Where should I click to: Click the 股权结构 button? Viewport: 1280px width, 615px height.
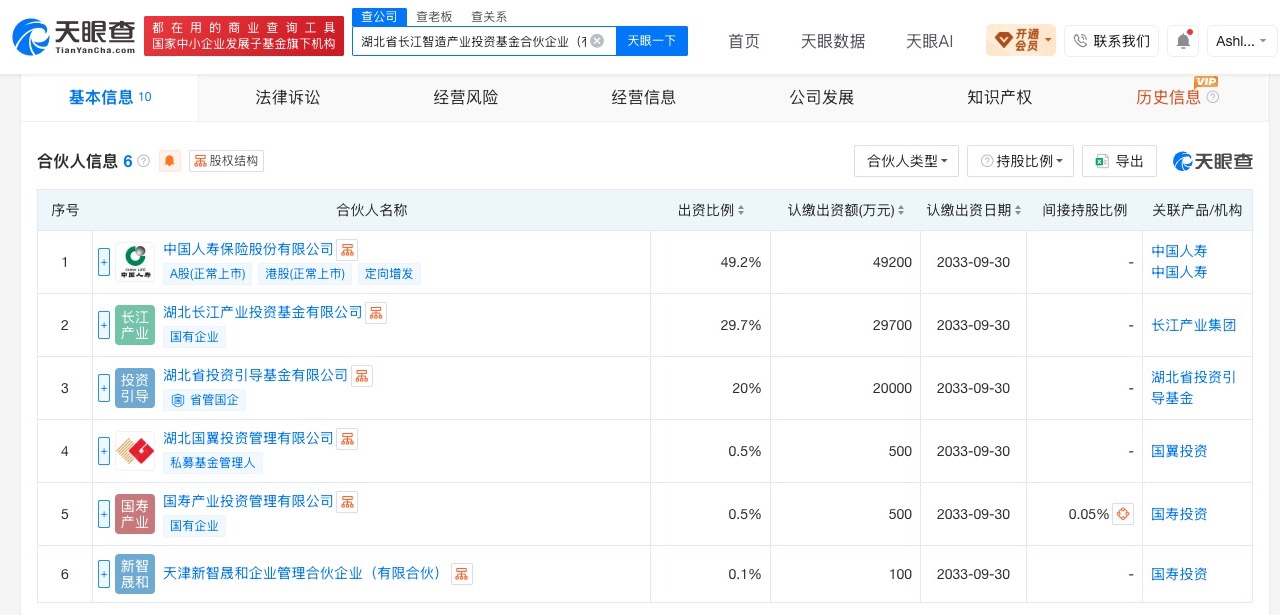(x=226, y=161)
